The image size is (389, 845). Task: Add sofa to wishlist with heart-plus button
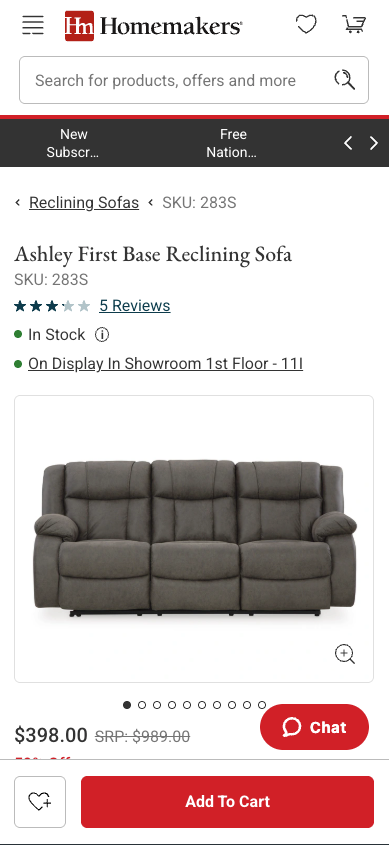click(x=40, y=801)
